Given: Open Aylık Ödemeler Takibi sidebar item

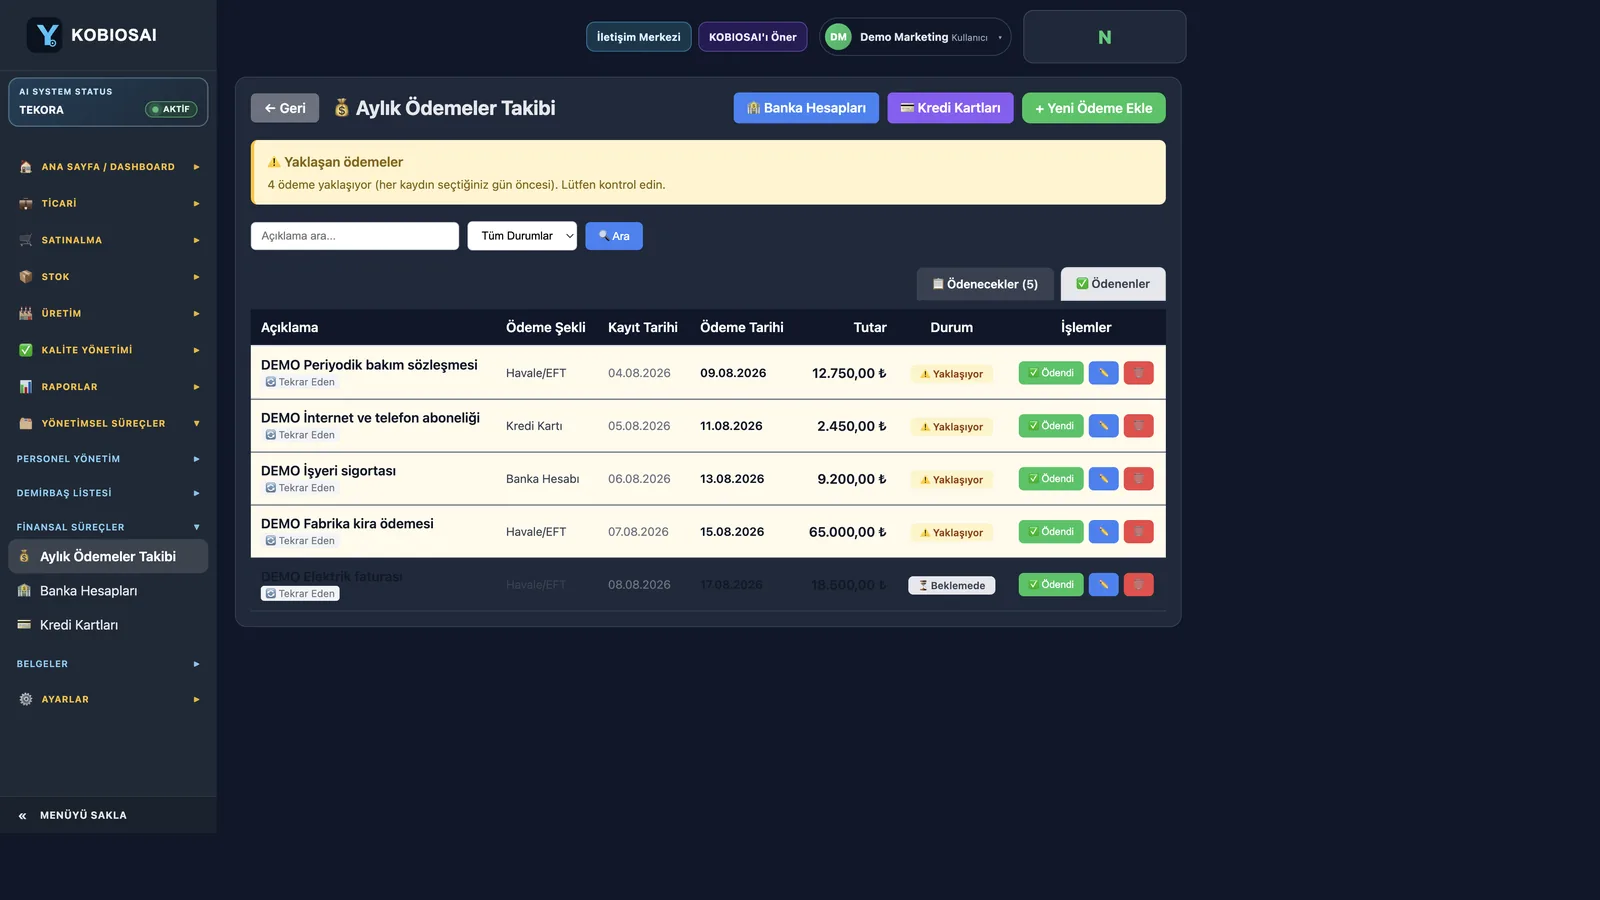Looking at the screenshot, I should pyautogui.click(x=108, y=557).
